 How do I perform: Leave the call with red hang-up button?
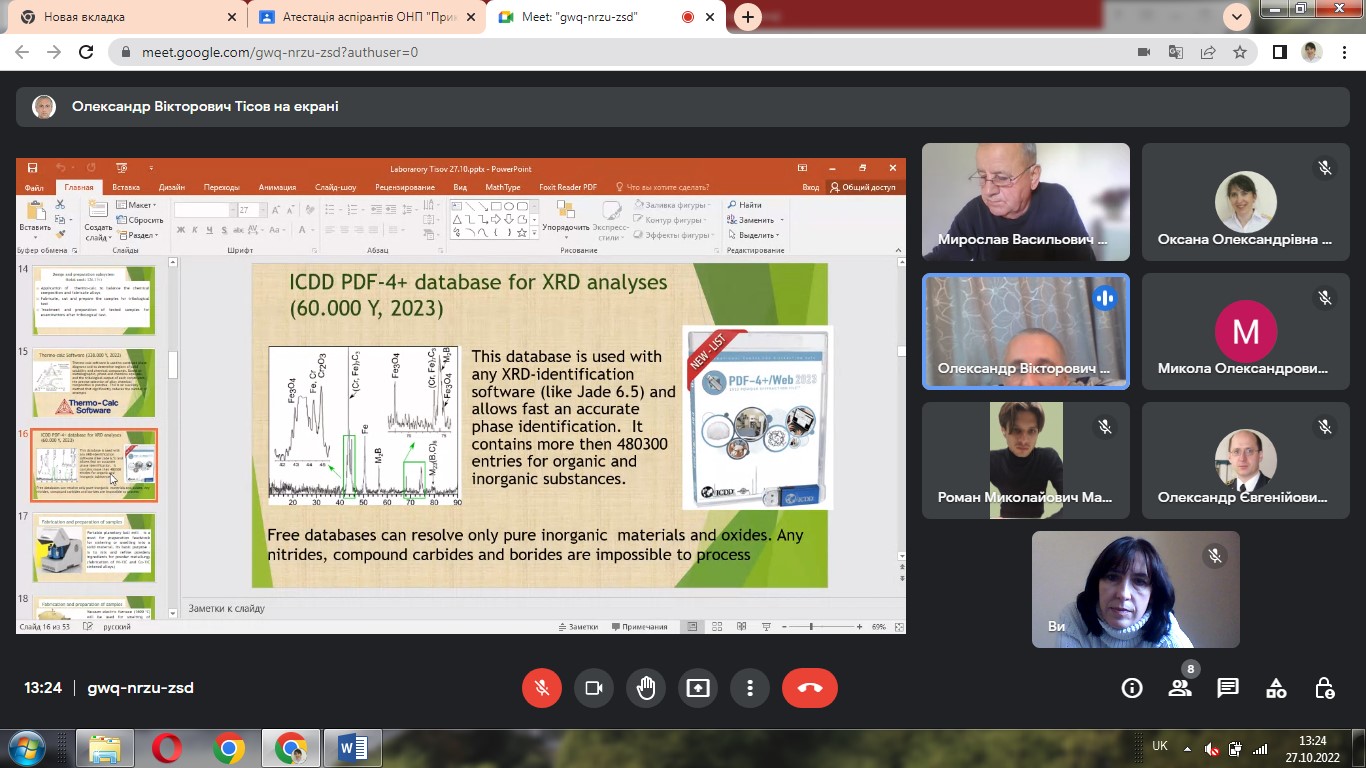coord(810,688)
